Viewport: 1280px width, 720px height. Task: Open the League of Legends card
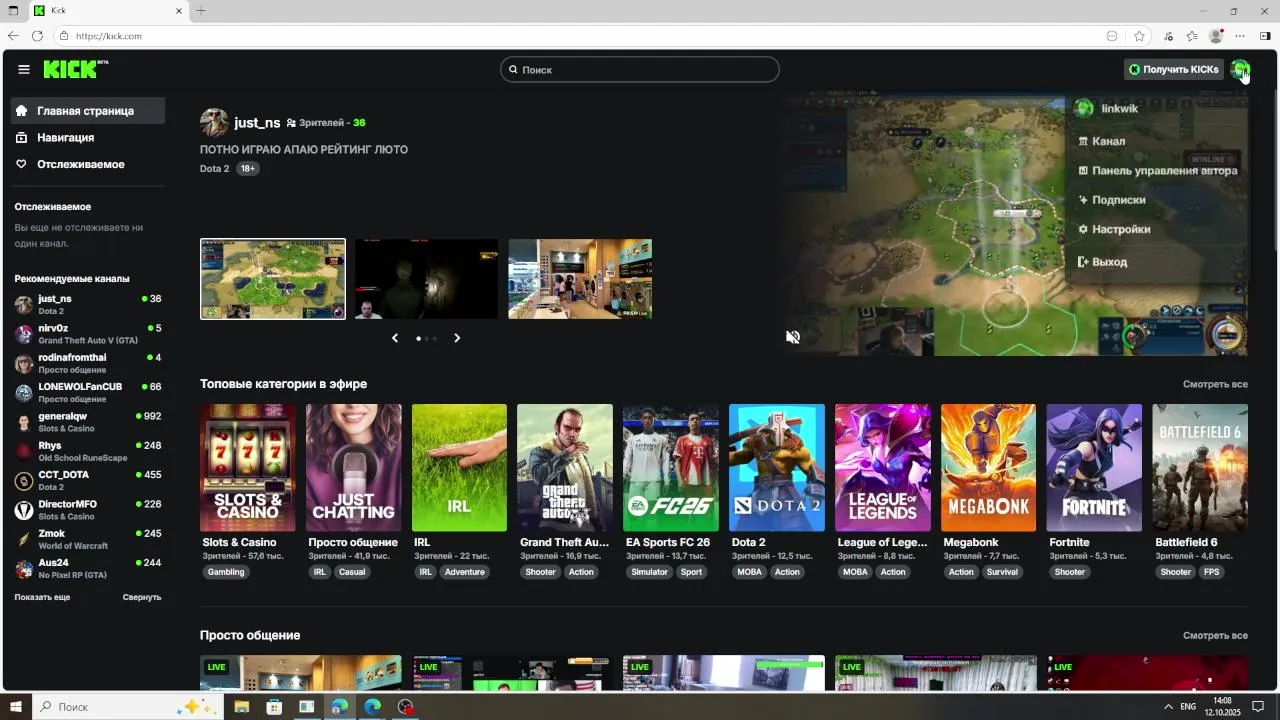pyautogui.click(x=883, y=468)
